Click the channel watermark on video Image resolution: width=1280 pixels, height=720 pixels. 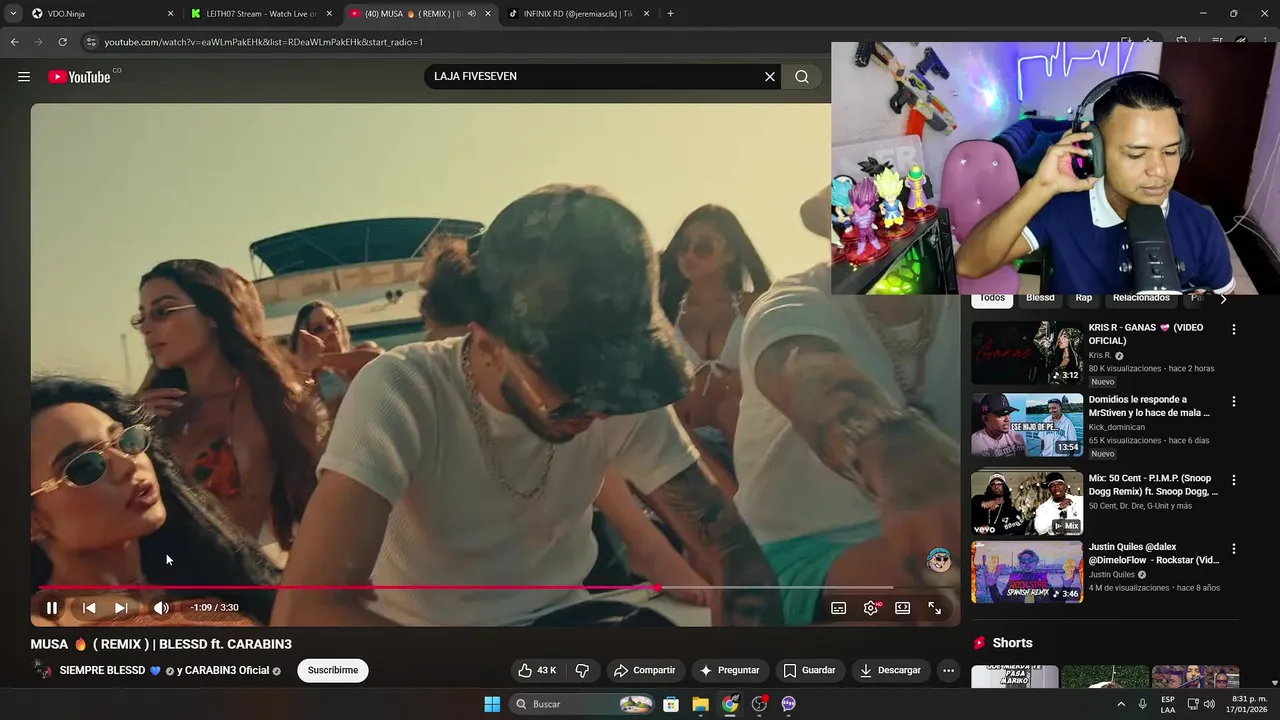(938, 560)
